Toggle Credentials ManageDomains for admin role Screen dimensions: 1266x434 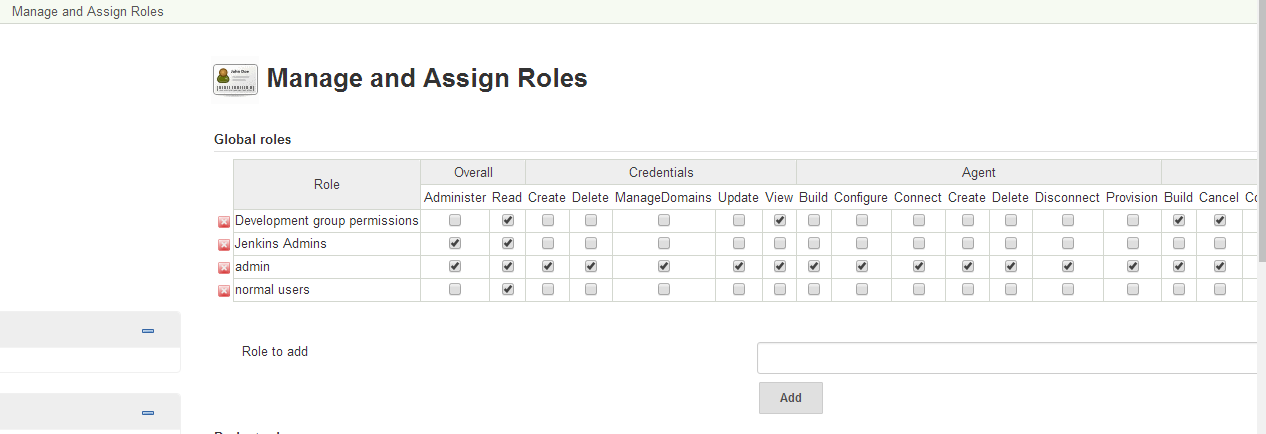pyautogui.click(x=664, y=266)
